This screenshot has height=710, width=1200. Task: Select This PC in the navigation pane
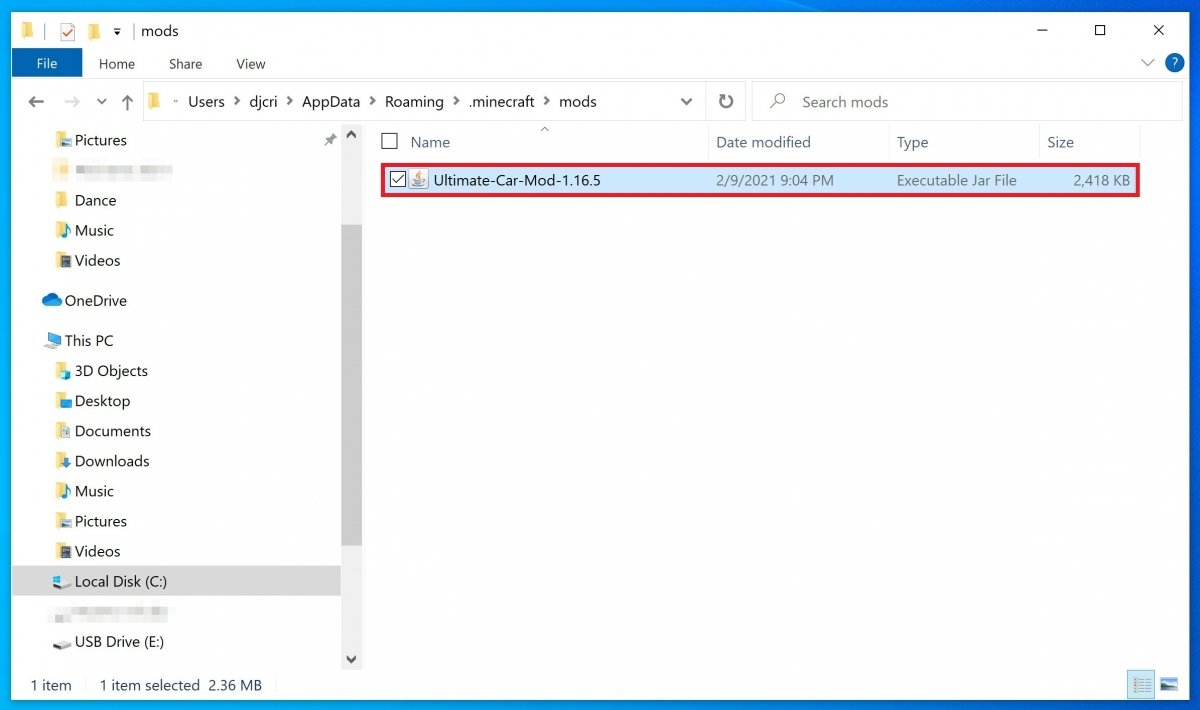(89, 340)
